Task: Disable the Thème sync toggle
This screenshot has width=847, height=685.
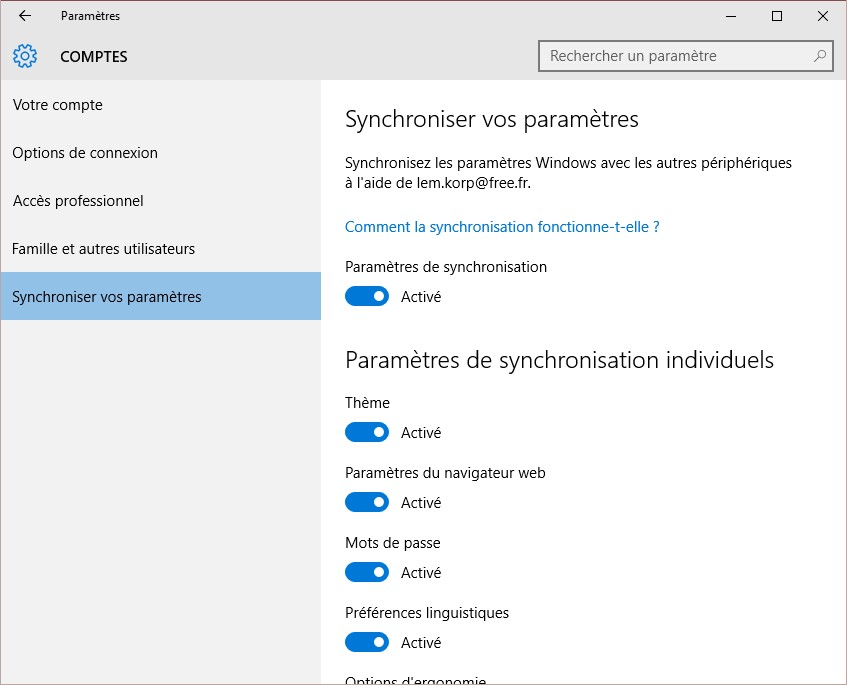Action: tap(367, 433)
